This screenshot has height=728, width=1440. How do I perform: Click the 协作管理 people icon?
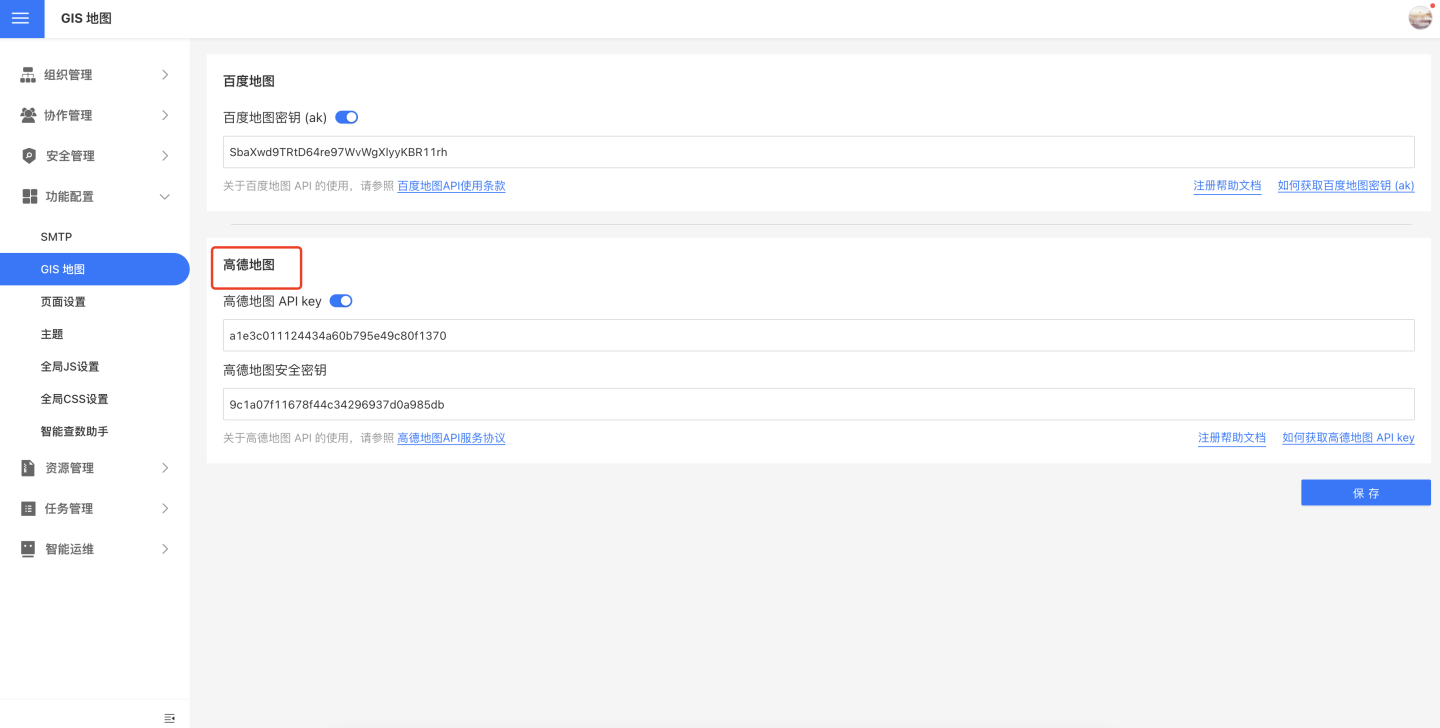28,115
